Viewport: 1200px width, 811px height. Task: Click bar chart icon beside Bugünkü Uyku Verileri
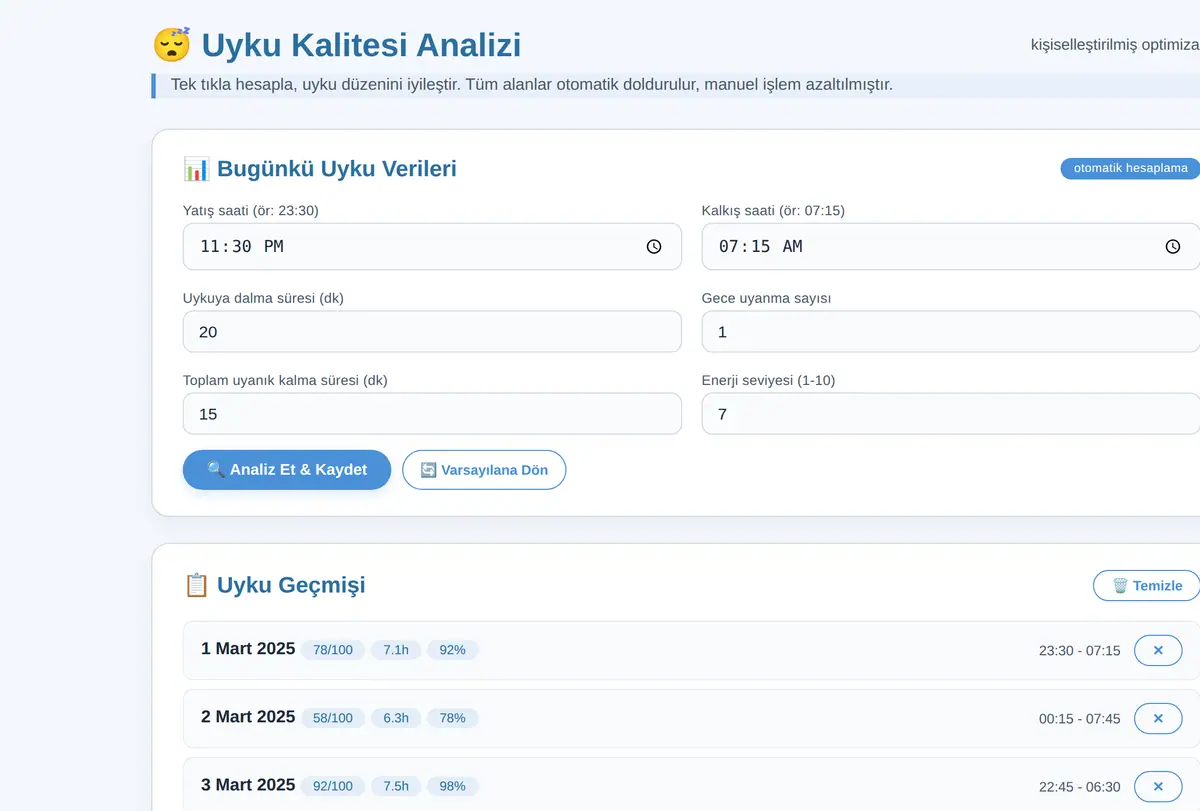[196, 169]
